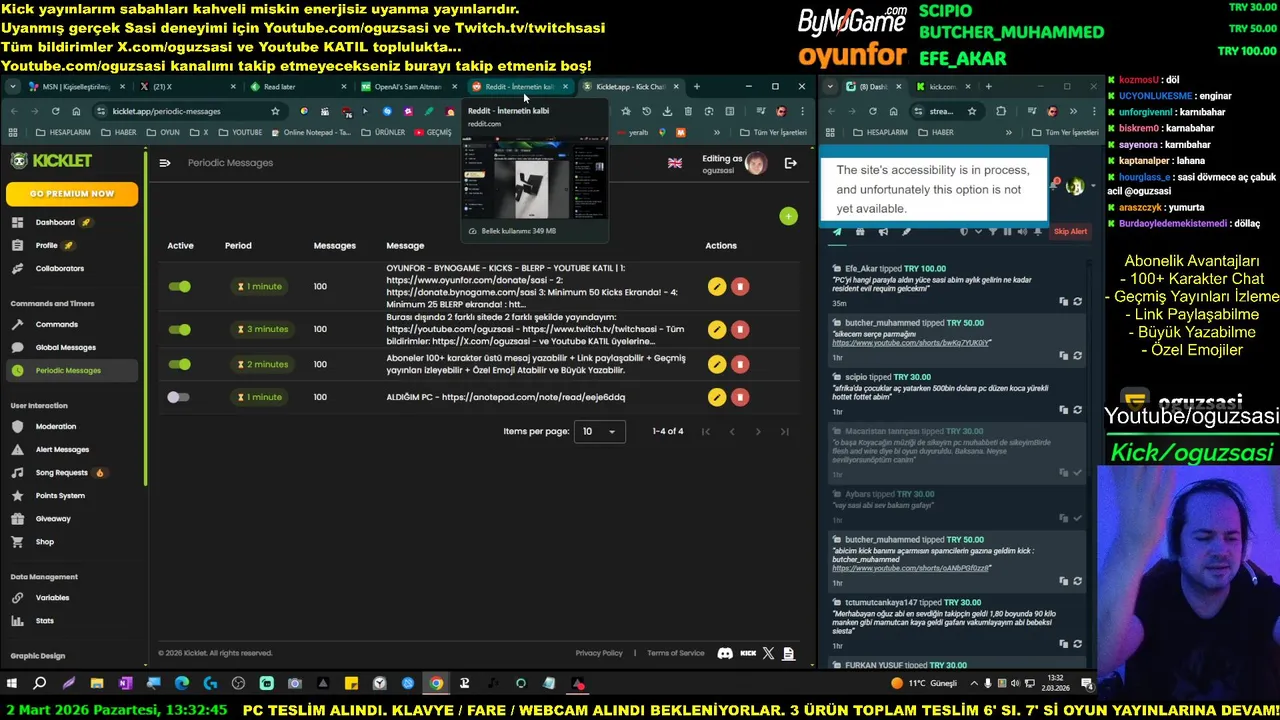This screenshot has height=720, width=1280.
Task: Open Windows Start menu
Action: [12, 684]
